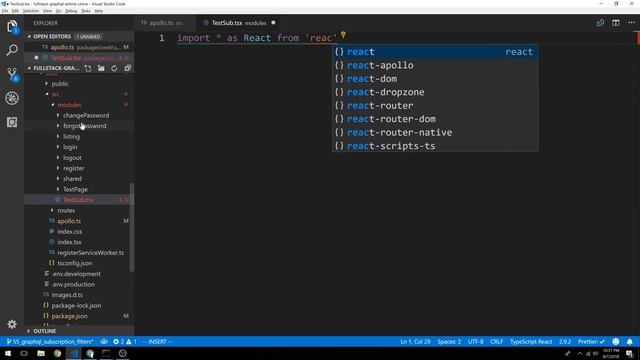The height and width of the screenshot is (360, 640).
Task: Click the explorer vertical scrollbar
Action: pyautogui.click(x=132, y=227)
